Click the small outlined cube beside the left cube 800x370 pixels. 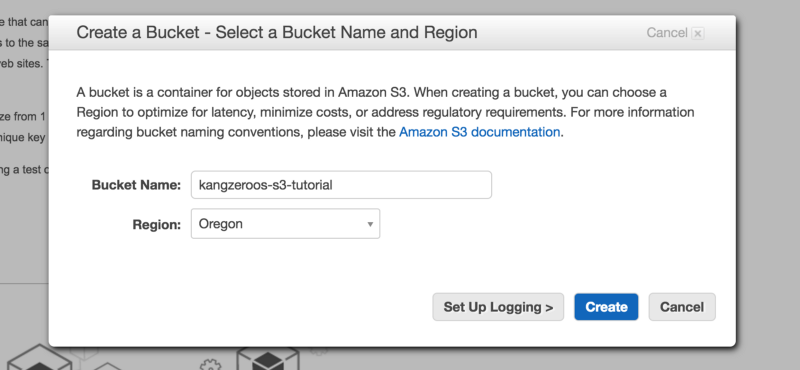pos(107,365)
